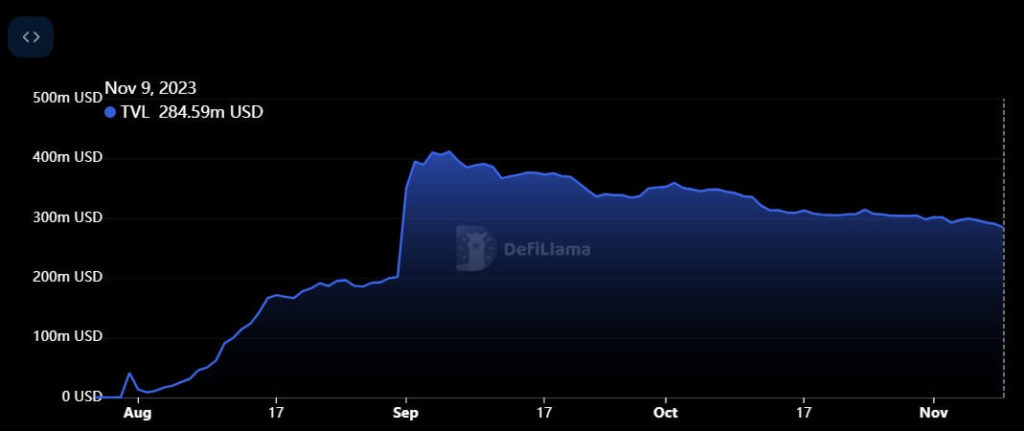This screenshot has height=431, width=1024.
Task: Click the dashed vertical cursor line at chart's right edge
Action: (1003, 250)
